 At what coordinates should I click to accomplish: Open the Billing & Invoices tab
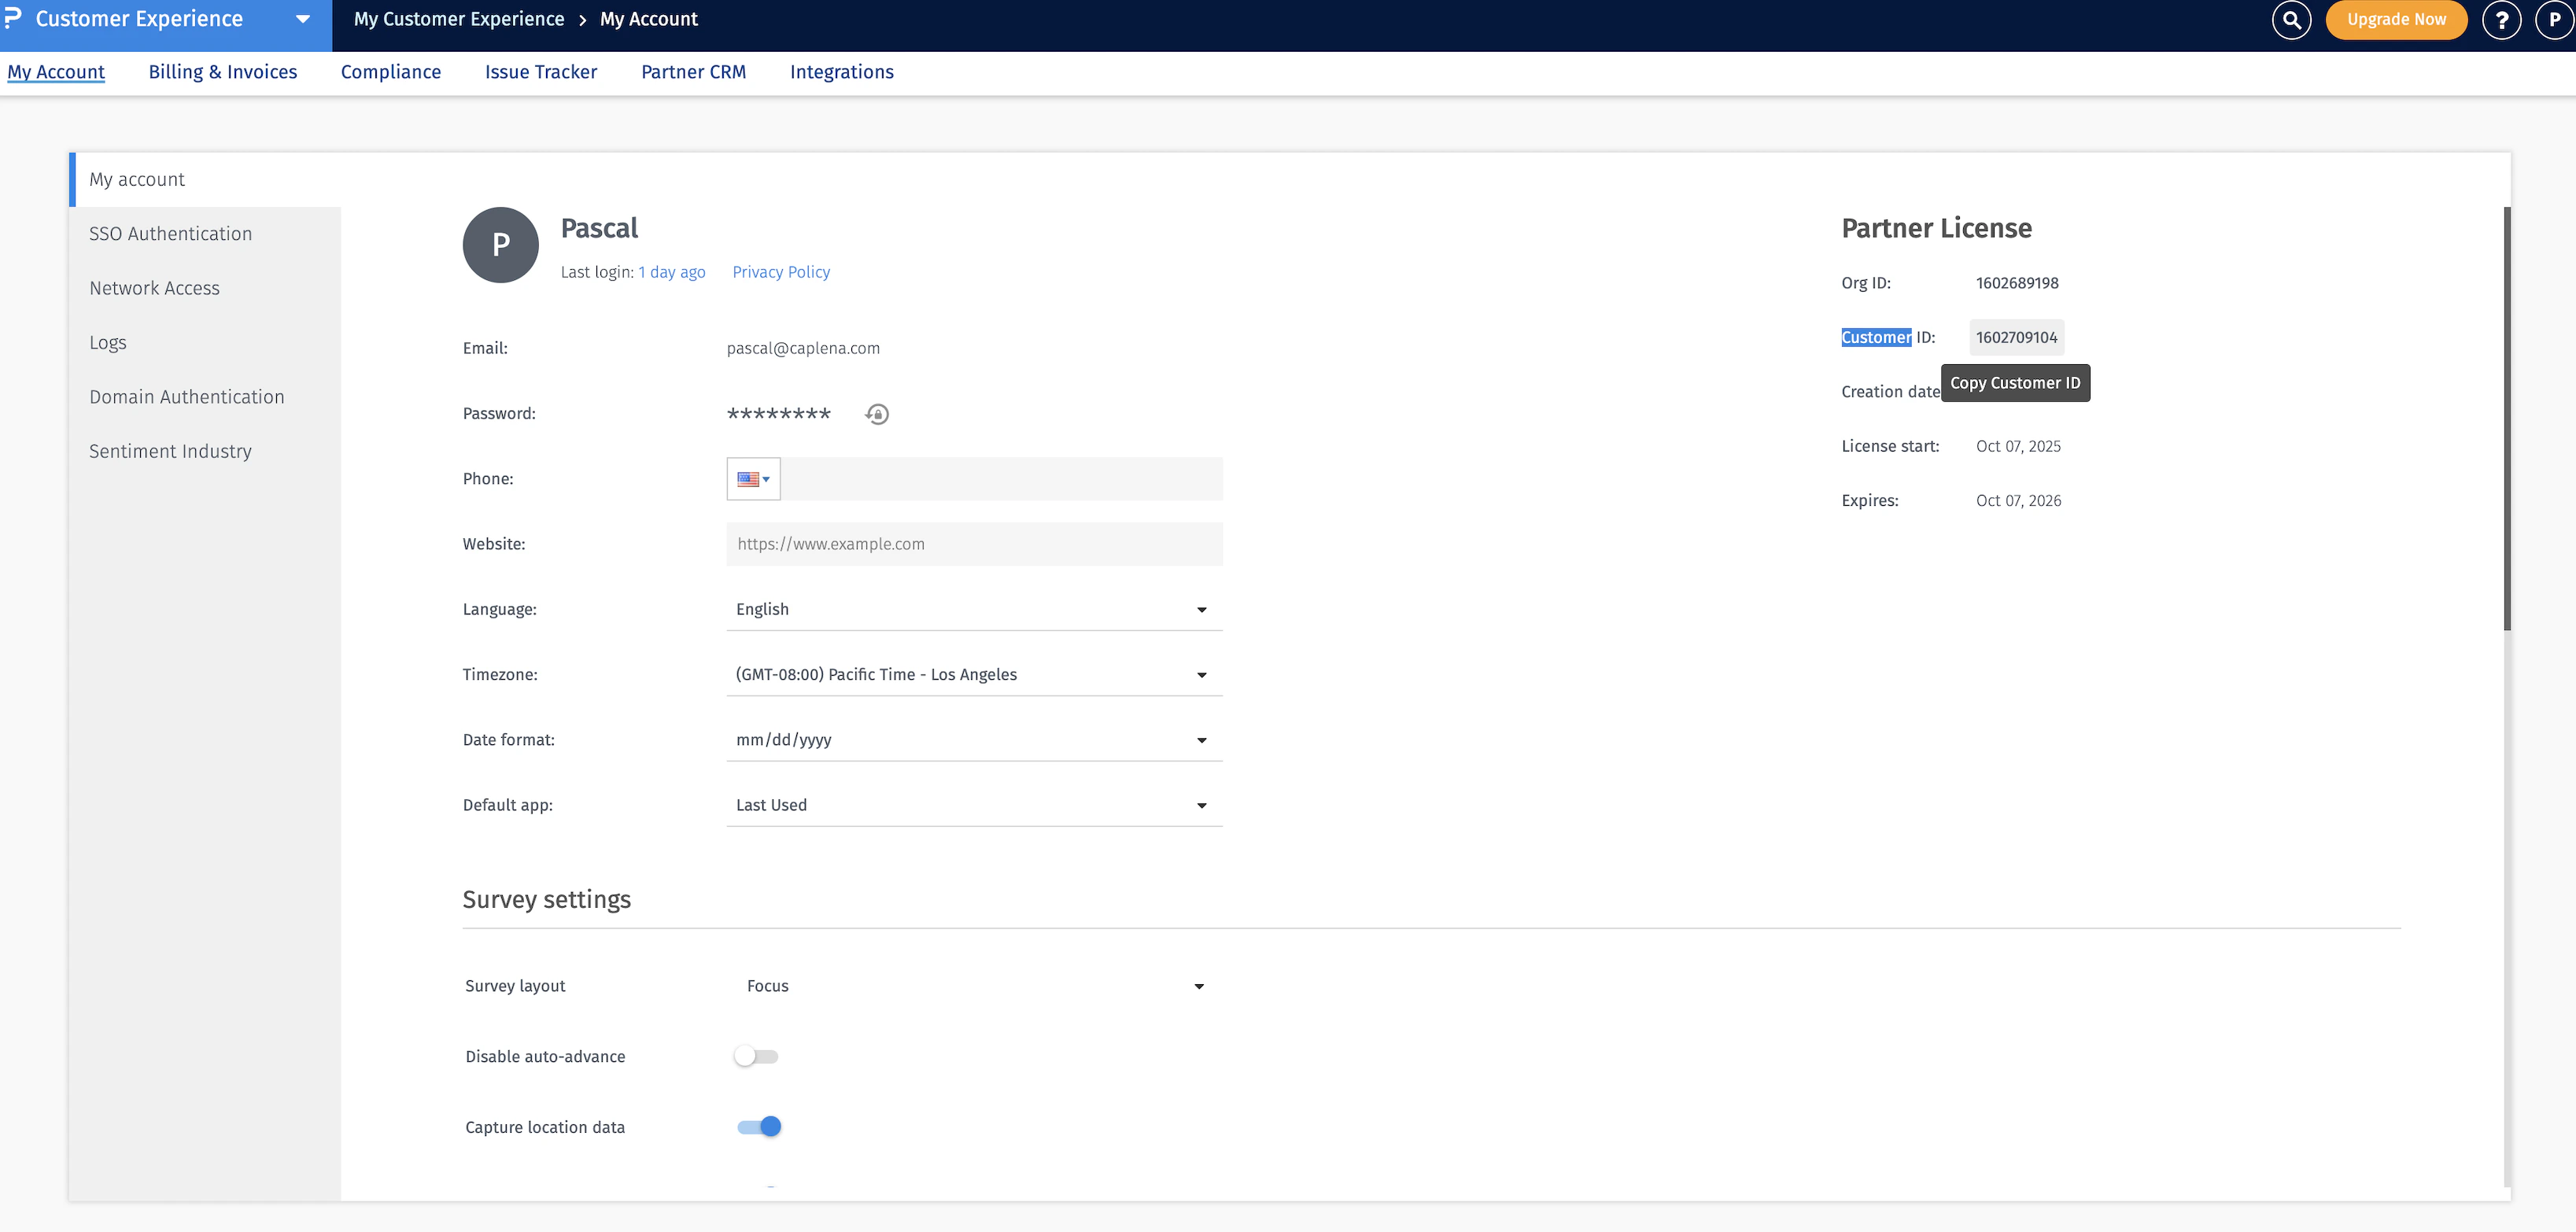point(223,72)
